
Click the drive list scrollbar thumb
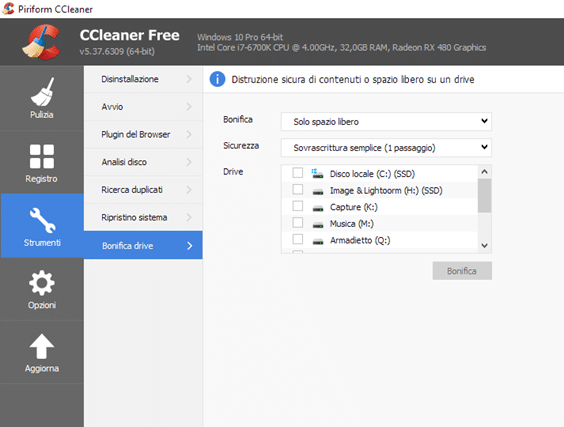click(x=484, y=196)
